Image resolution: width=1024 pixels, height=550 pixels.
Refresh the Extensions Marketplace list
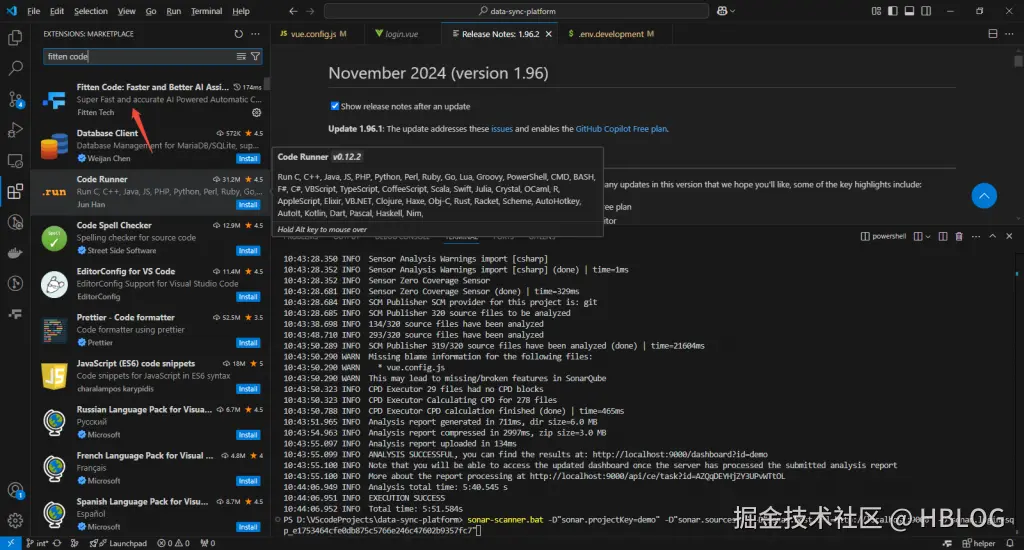coord(238,34)
